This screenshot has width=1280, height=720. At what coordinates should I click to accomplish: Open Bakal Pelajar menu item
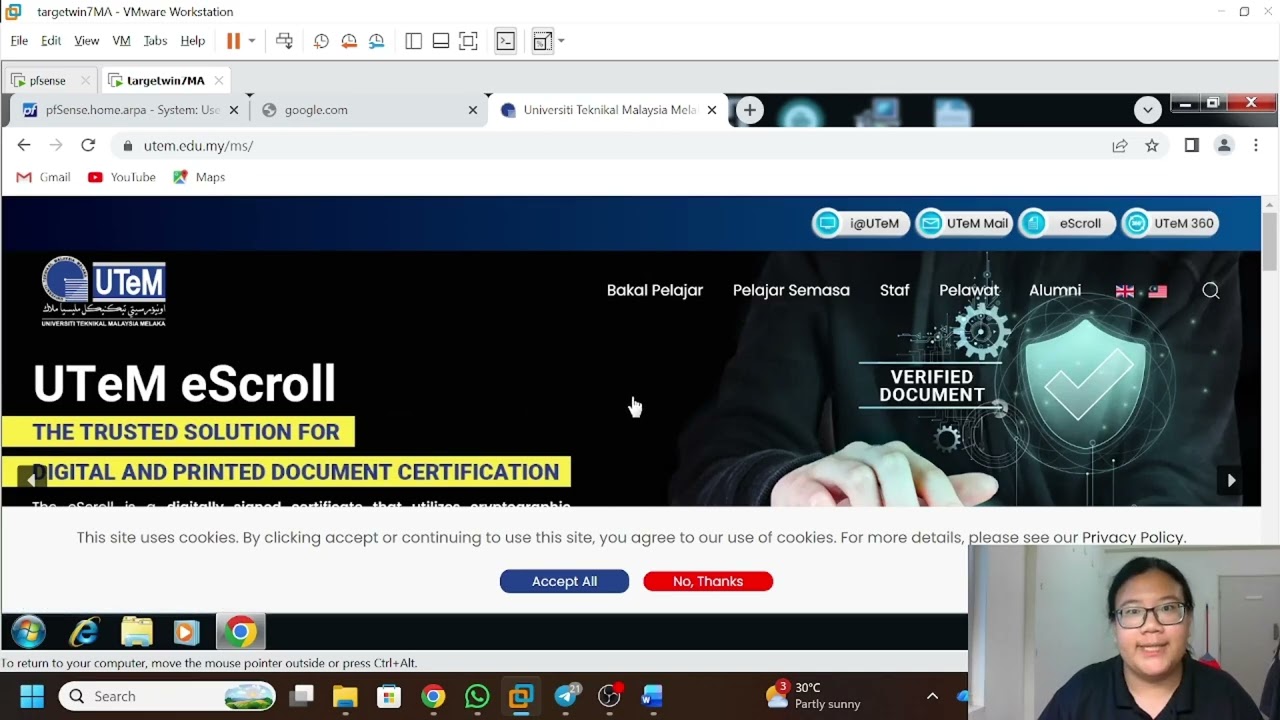pyautogui.click(x=655, y=290)
